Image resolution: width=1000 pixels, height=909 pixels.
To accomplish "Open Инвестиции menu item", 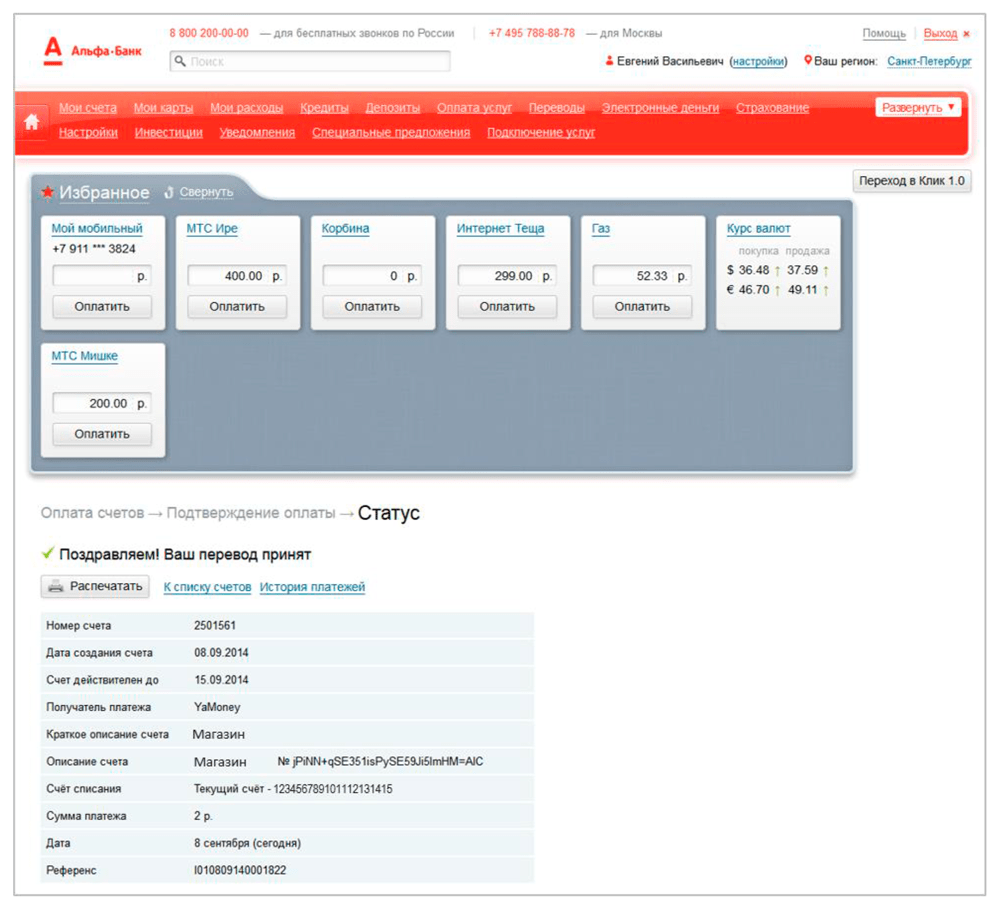I will (168, 133).
